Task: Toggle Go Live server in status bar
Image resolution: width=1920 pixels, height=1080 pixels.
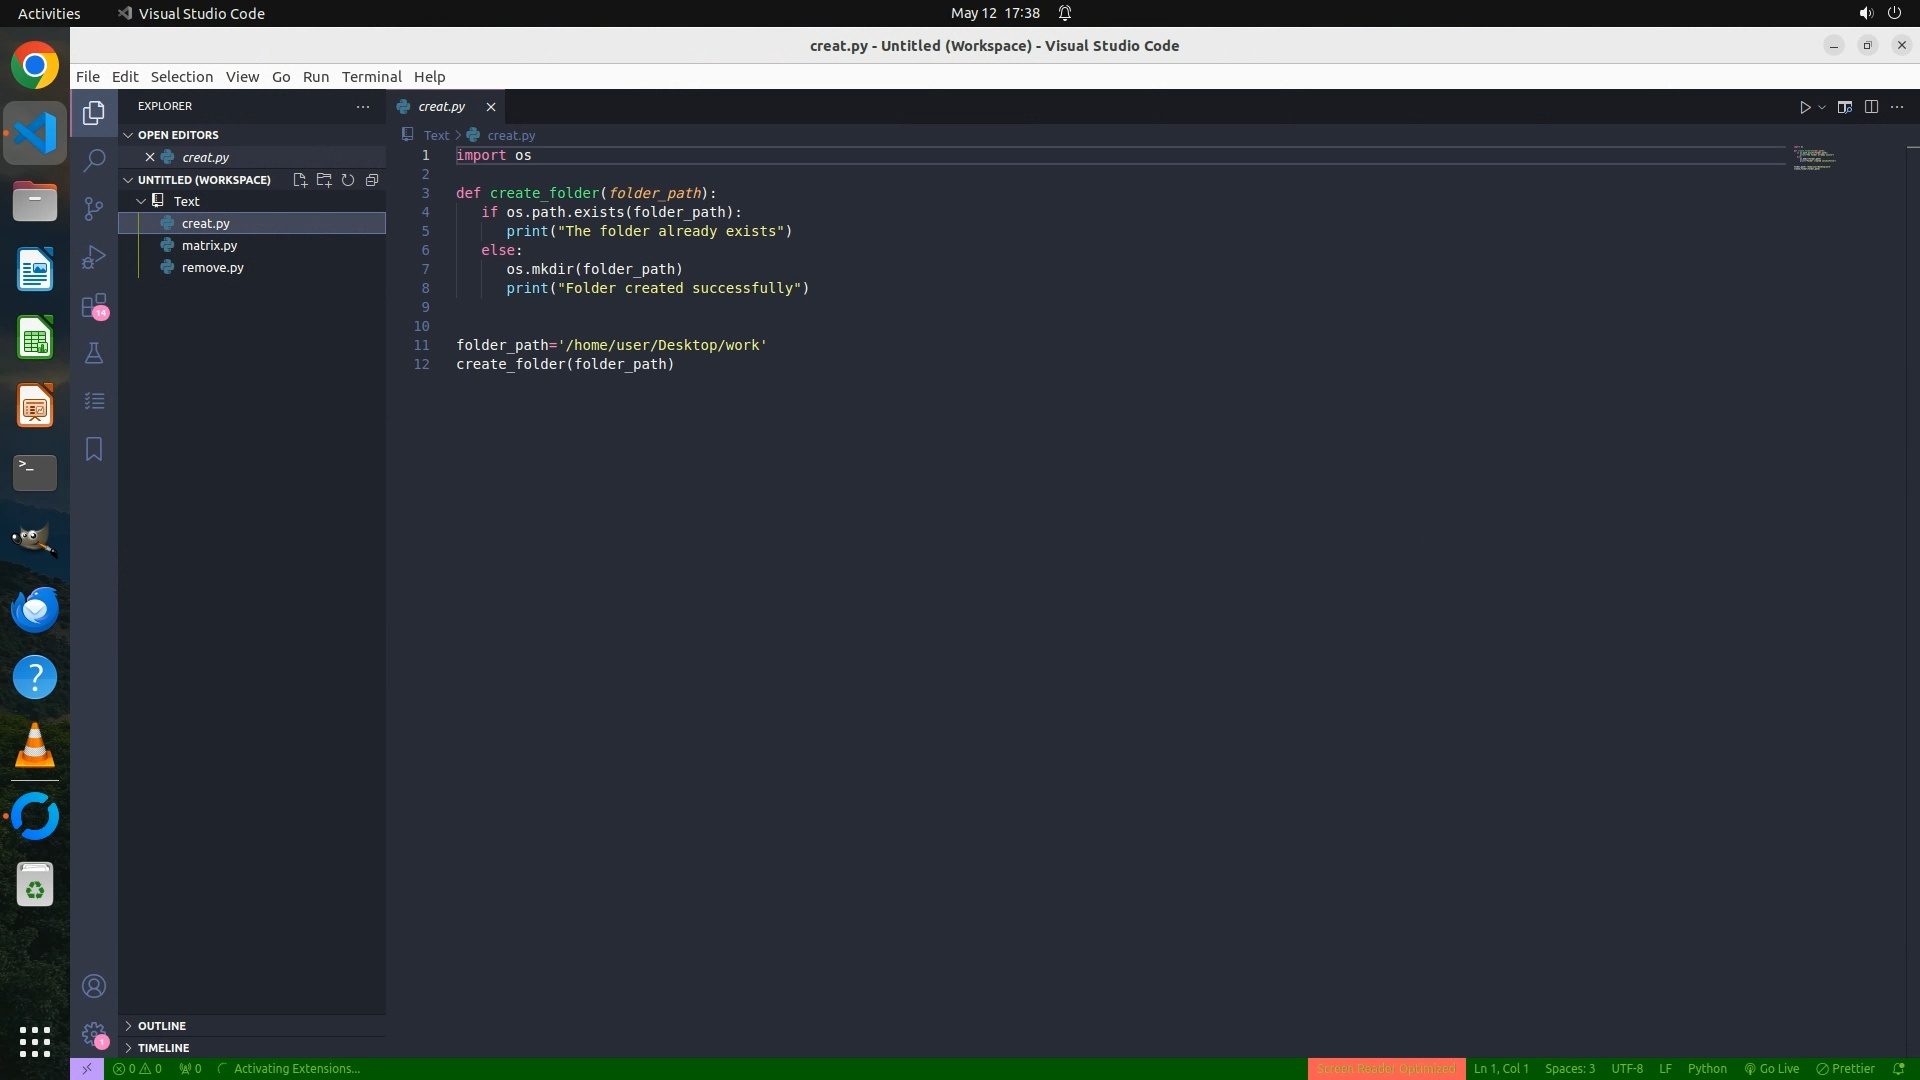Action: tap(1772, 1069)
